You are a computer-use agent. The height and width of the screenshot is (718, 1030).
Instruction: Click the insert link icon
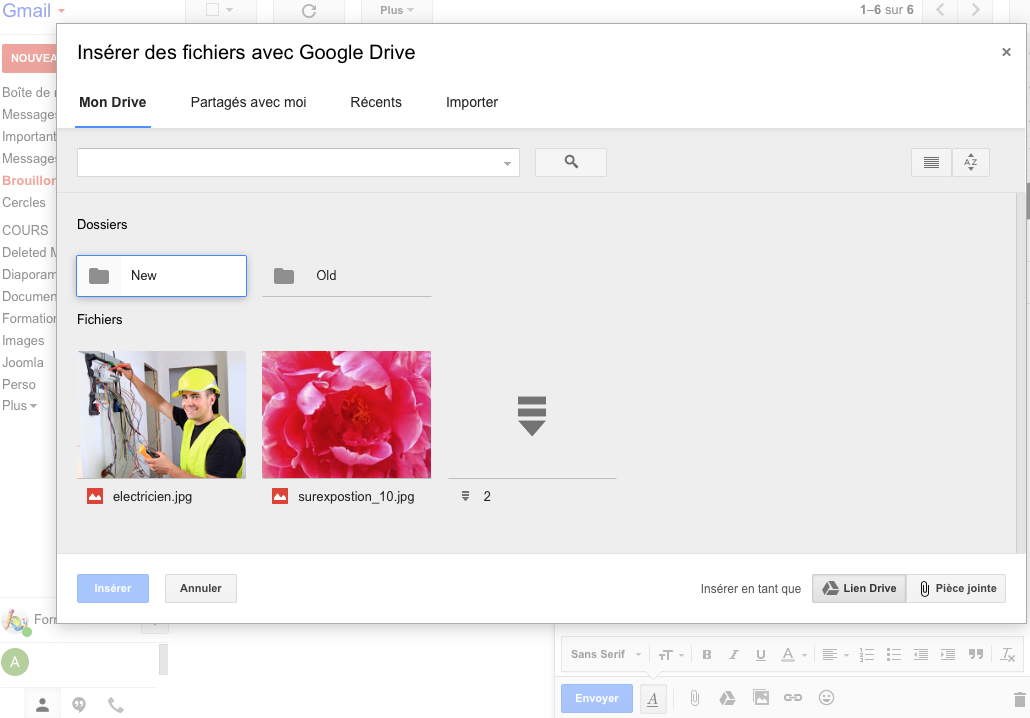[793, 698]
